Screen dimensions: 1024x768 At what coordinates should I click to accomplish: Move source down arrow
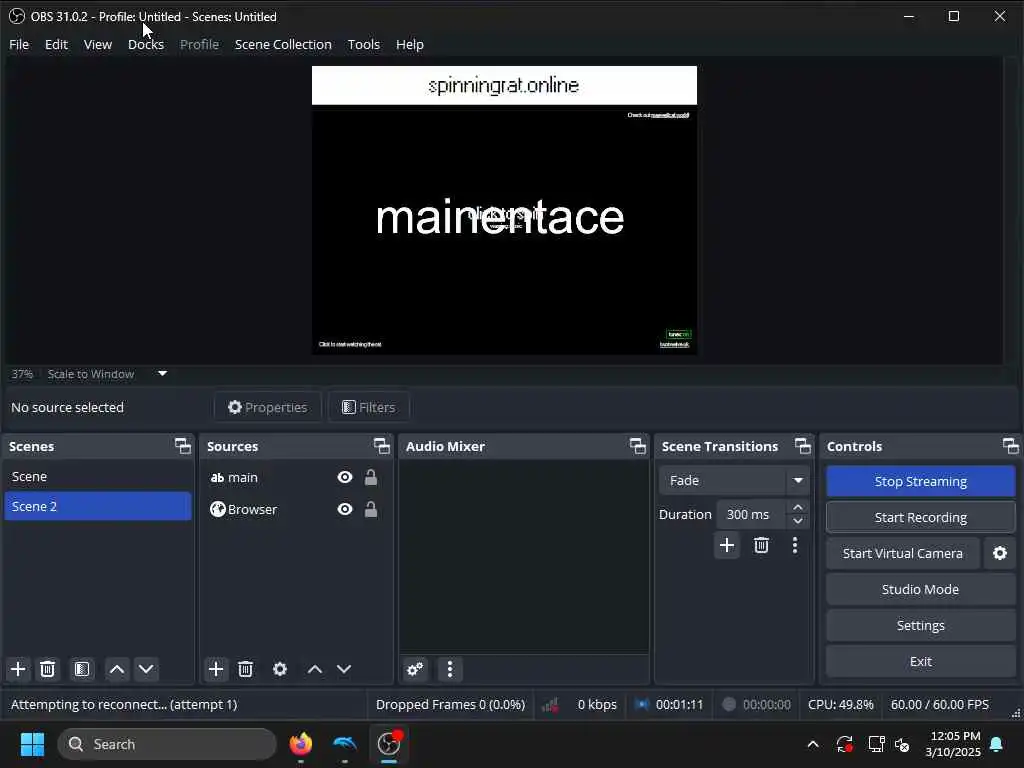tap(344, 669)
